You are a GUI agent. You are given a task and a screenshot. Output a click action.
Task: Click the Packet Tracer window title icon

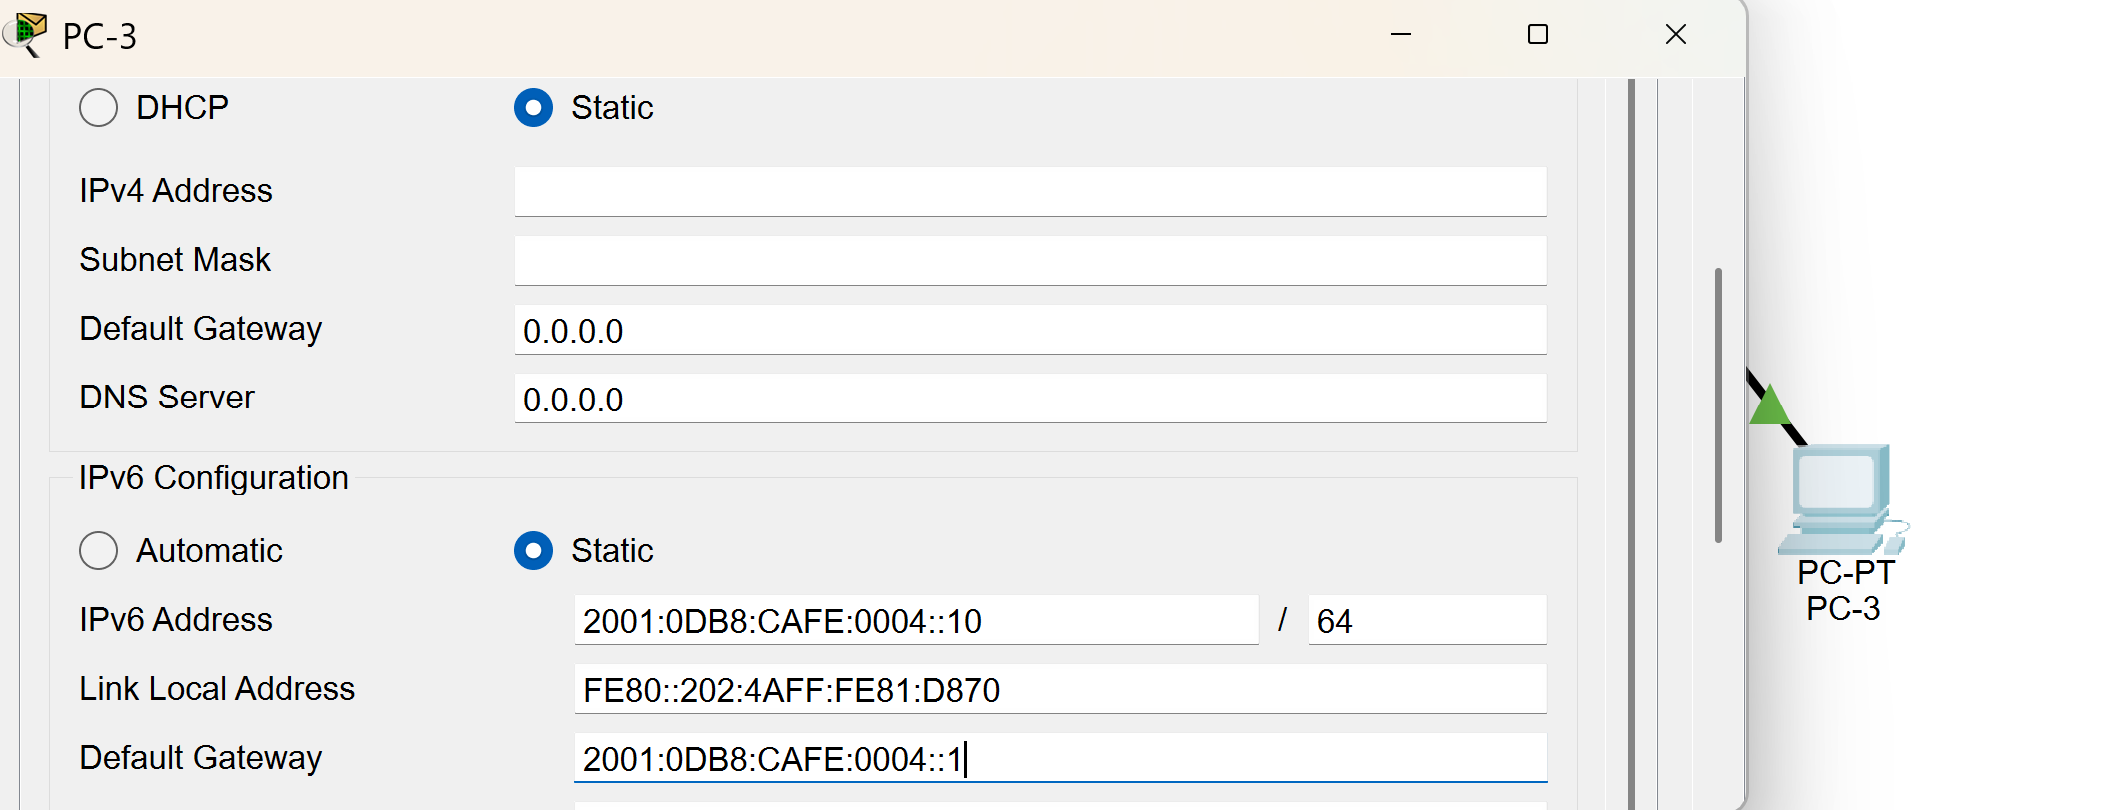(x=26, y=34)
